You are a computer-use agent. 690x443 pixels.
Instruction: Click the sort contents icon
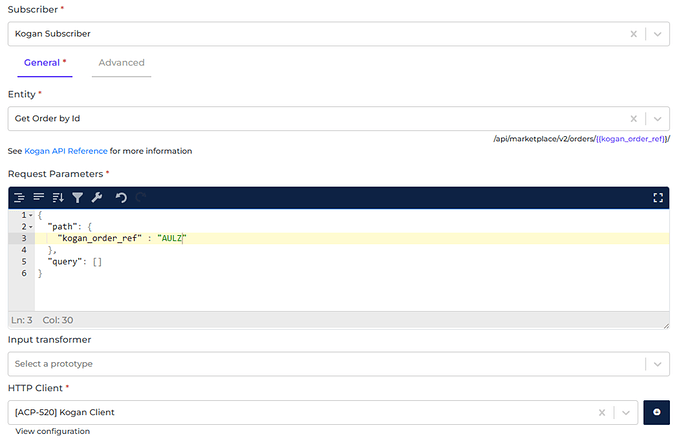(58, 198)
